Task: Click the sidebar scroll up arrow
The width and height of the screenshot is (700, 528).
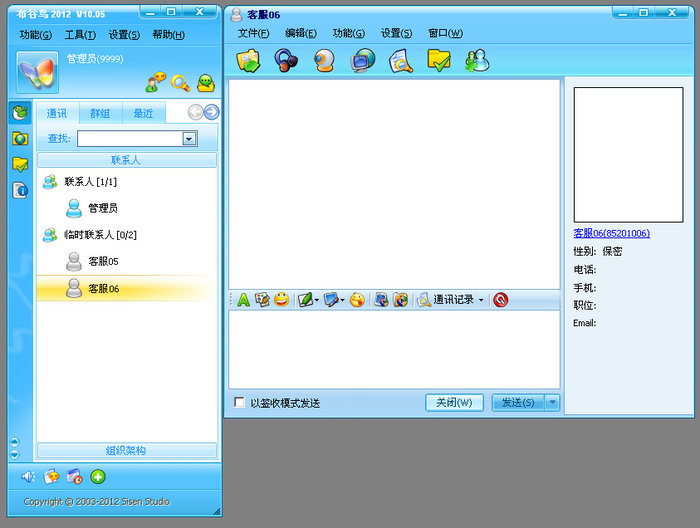Action: click(x=15, y=442)
